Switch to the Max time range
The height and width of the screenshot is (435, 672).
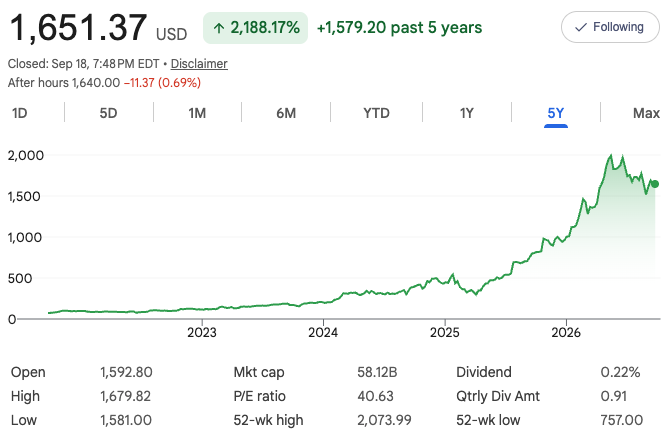646,113
